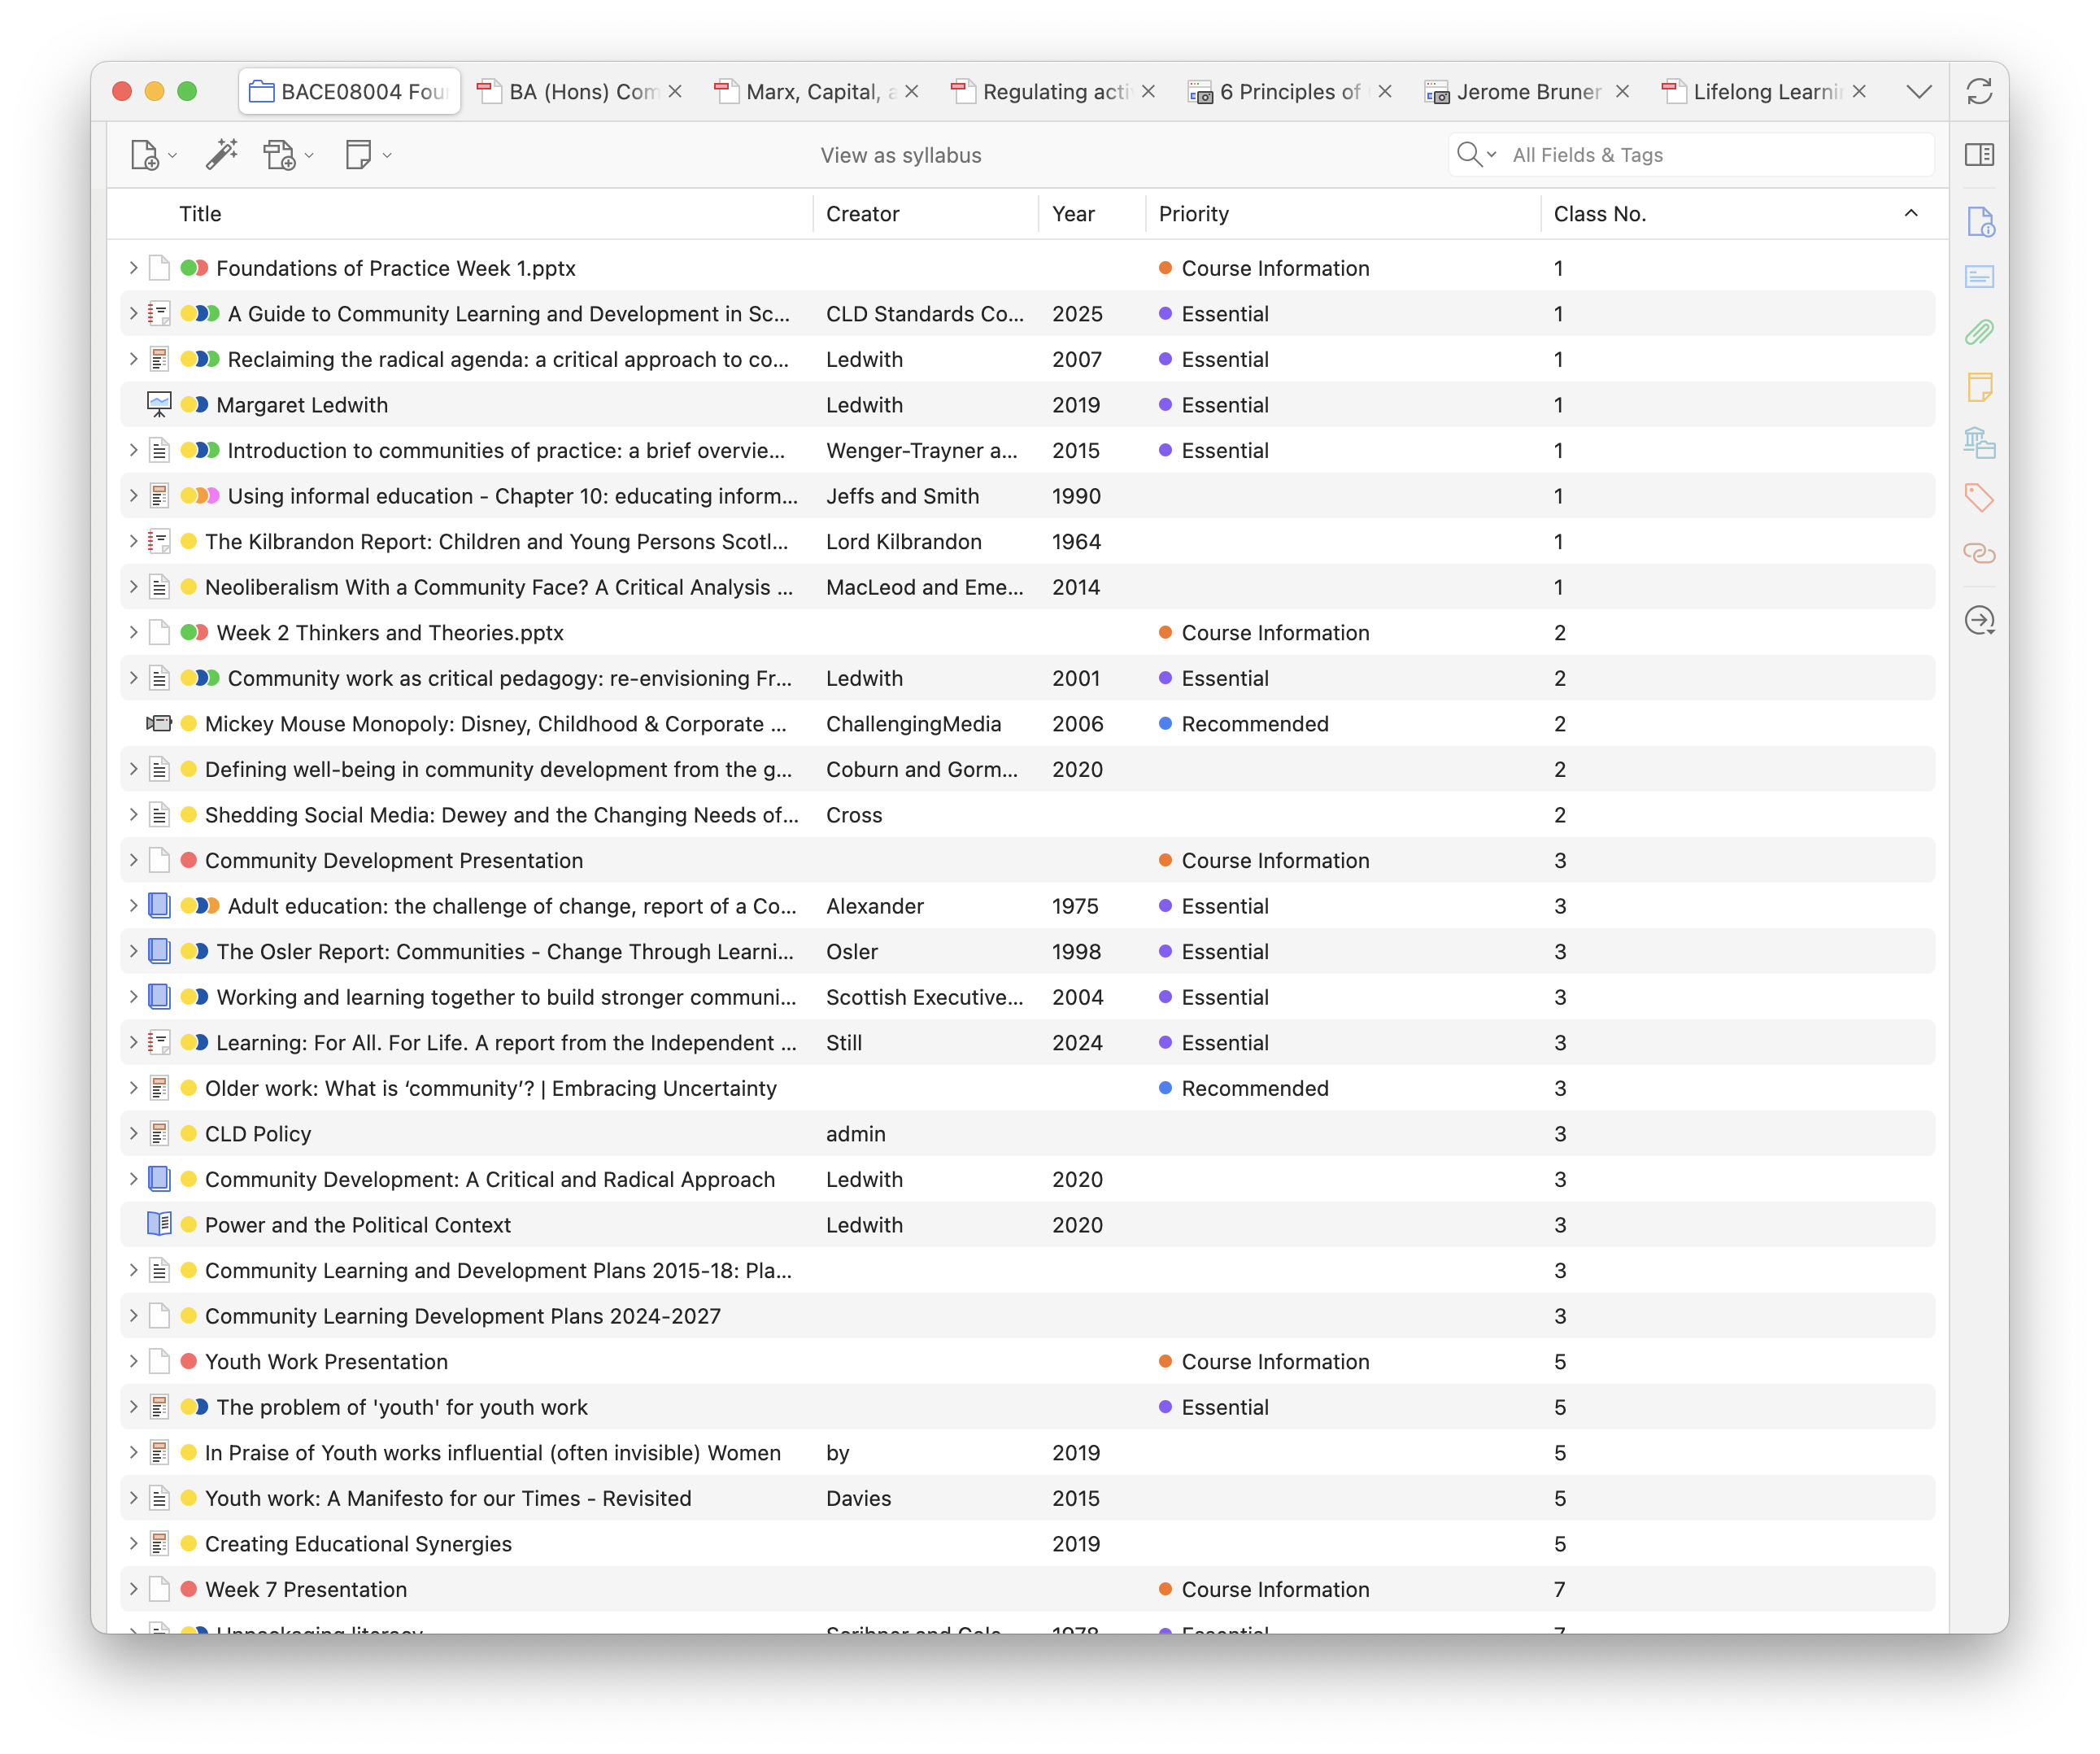The height and width of the screenshot is (1754, 2100).
Task: Sort by the Priority column header
Action: click(x=1193, y=214)
